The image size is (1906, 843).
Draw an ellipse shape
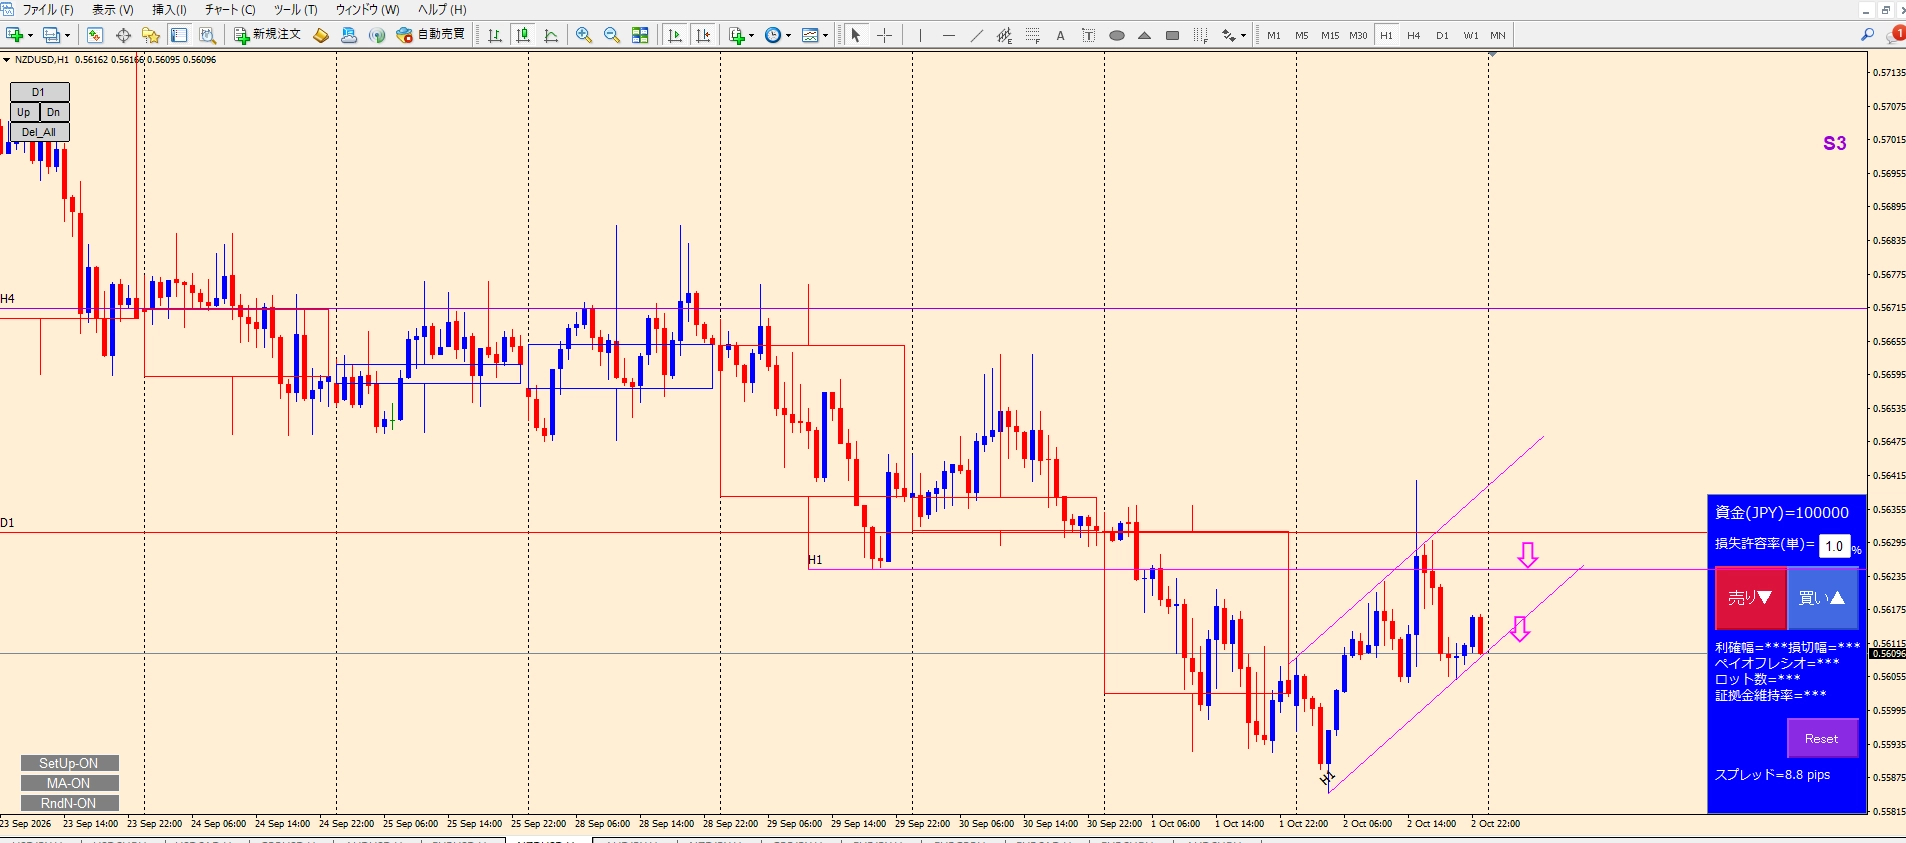1117,35
